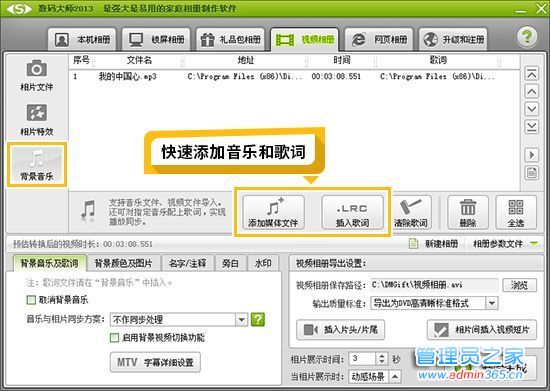Select the 视频相册 tab
This screenshot has width=550, height=391.
(304, 39)
